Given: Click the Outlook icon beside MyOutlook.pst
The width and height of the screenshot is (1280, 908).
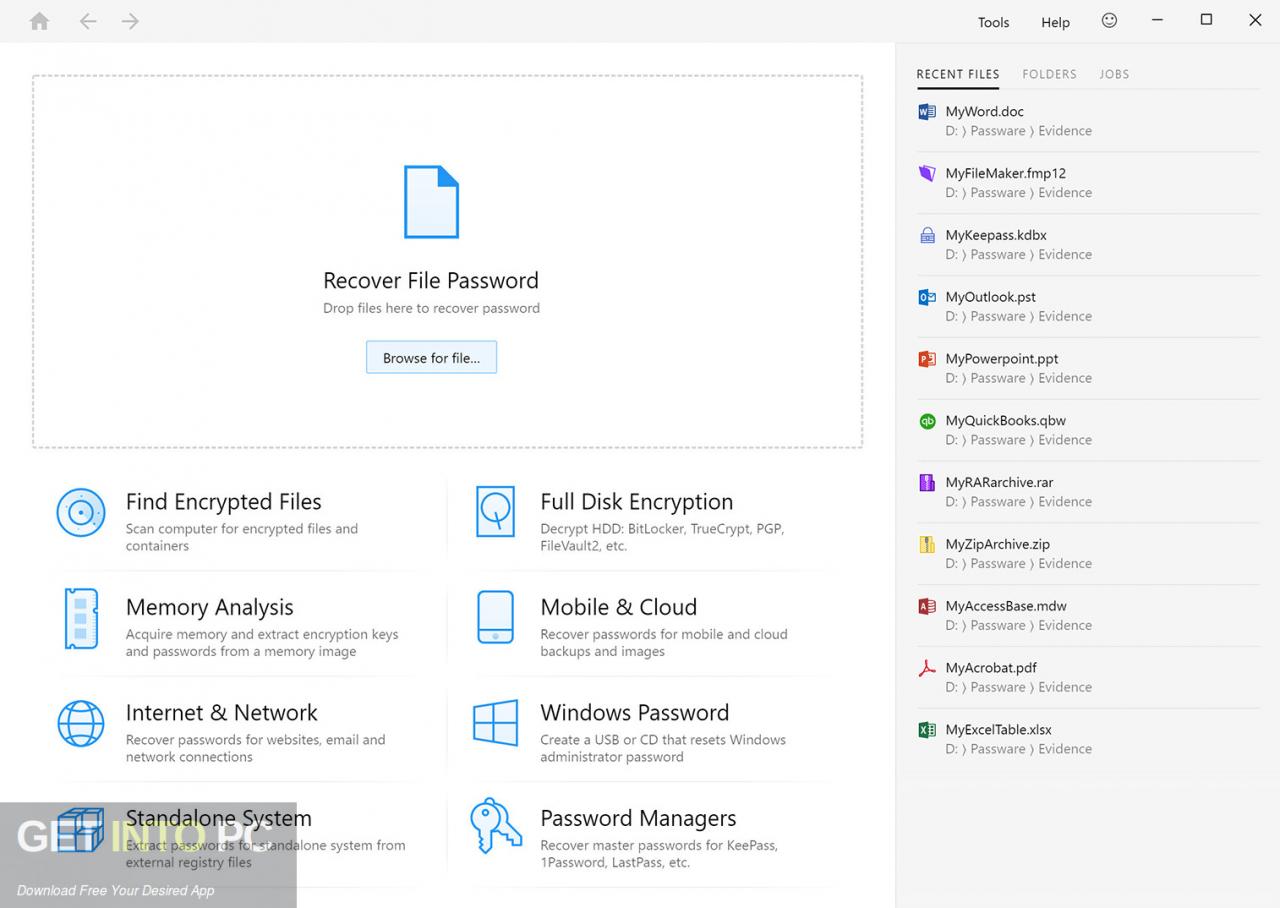Looking at the screenshot, I should coord(927,297).
